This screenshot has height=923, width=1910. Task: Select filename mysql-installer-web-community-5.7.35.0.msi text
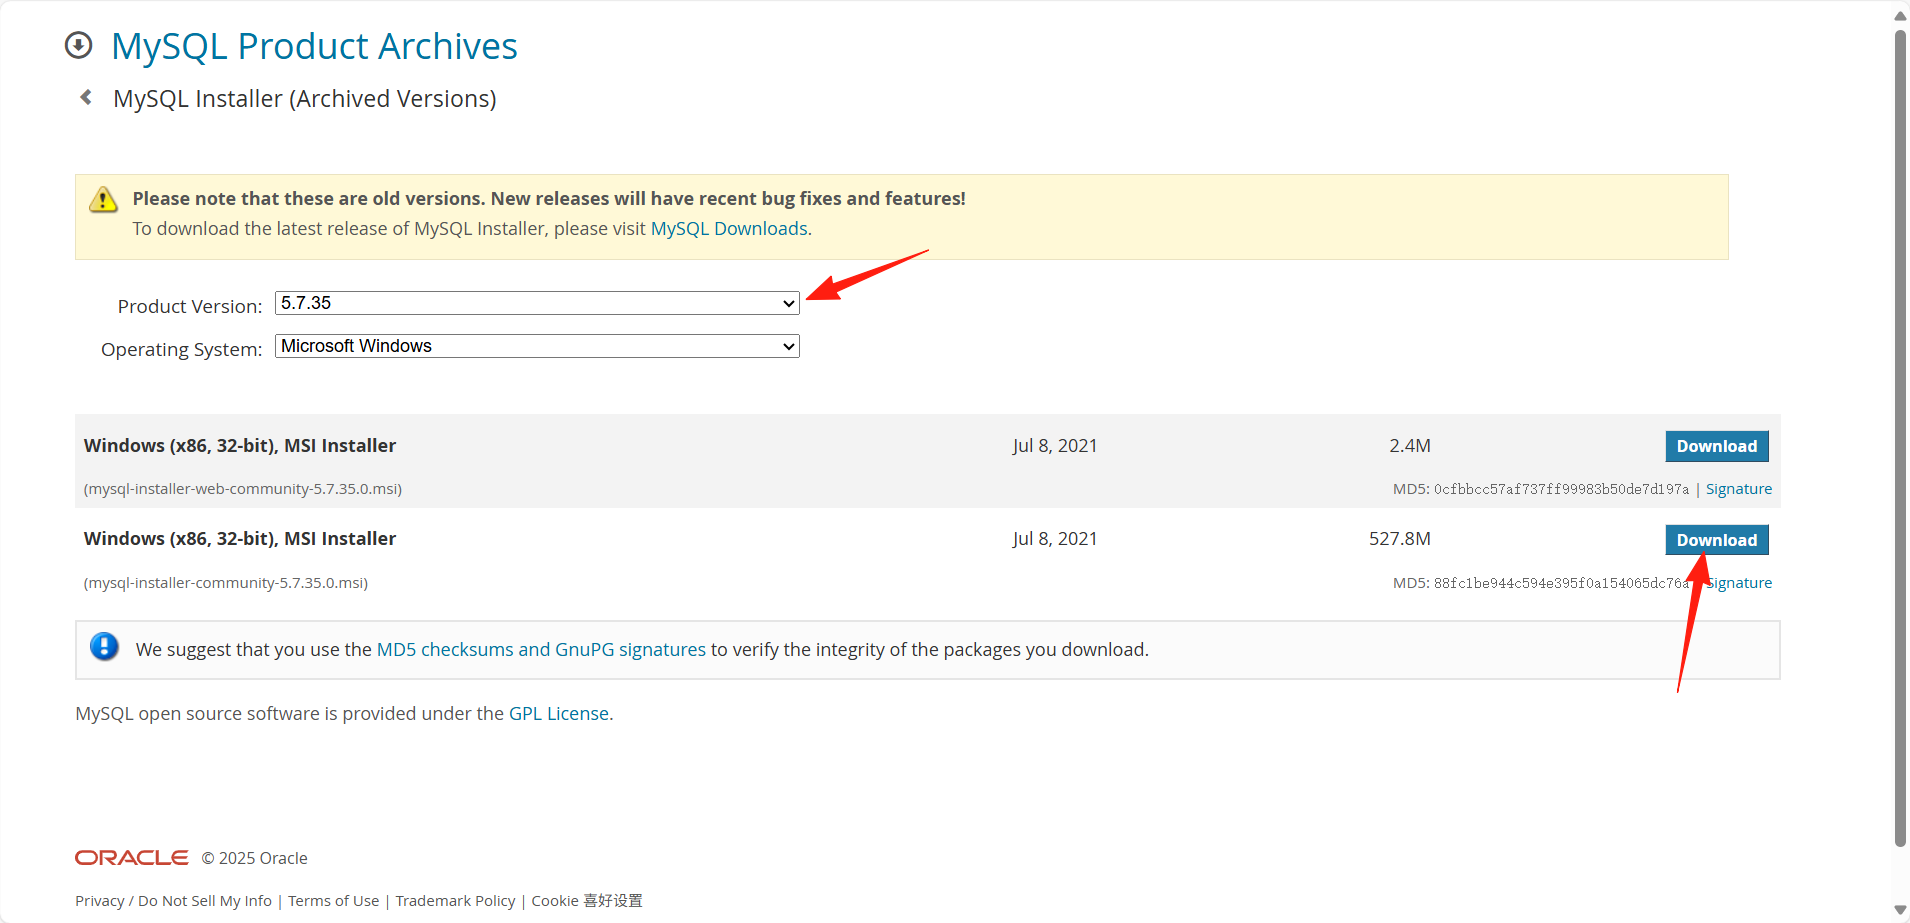click(x=243, y=489)
